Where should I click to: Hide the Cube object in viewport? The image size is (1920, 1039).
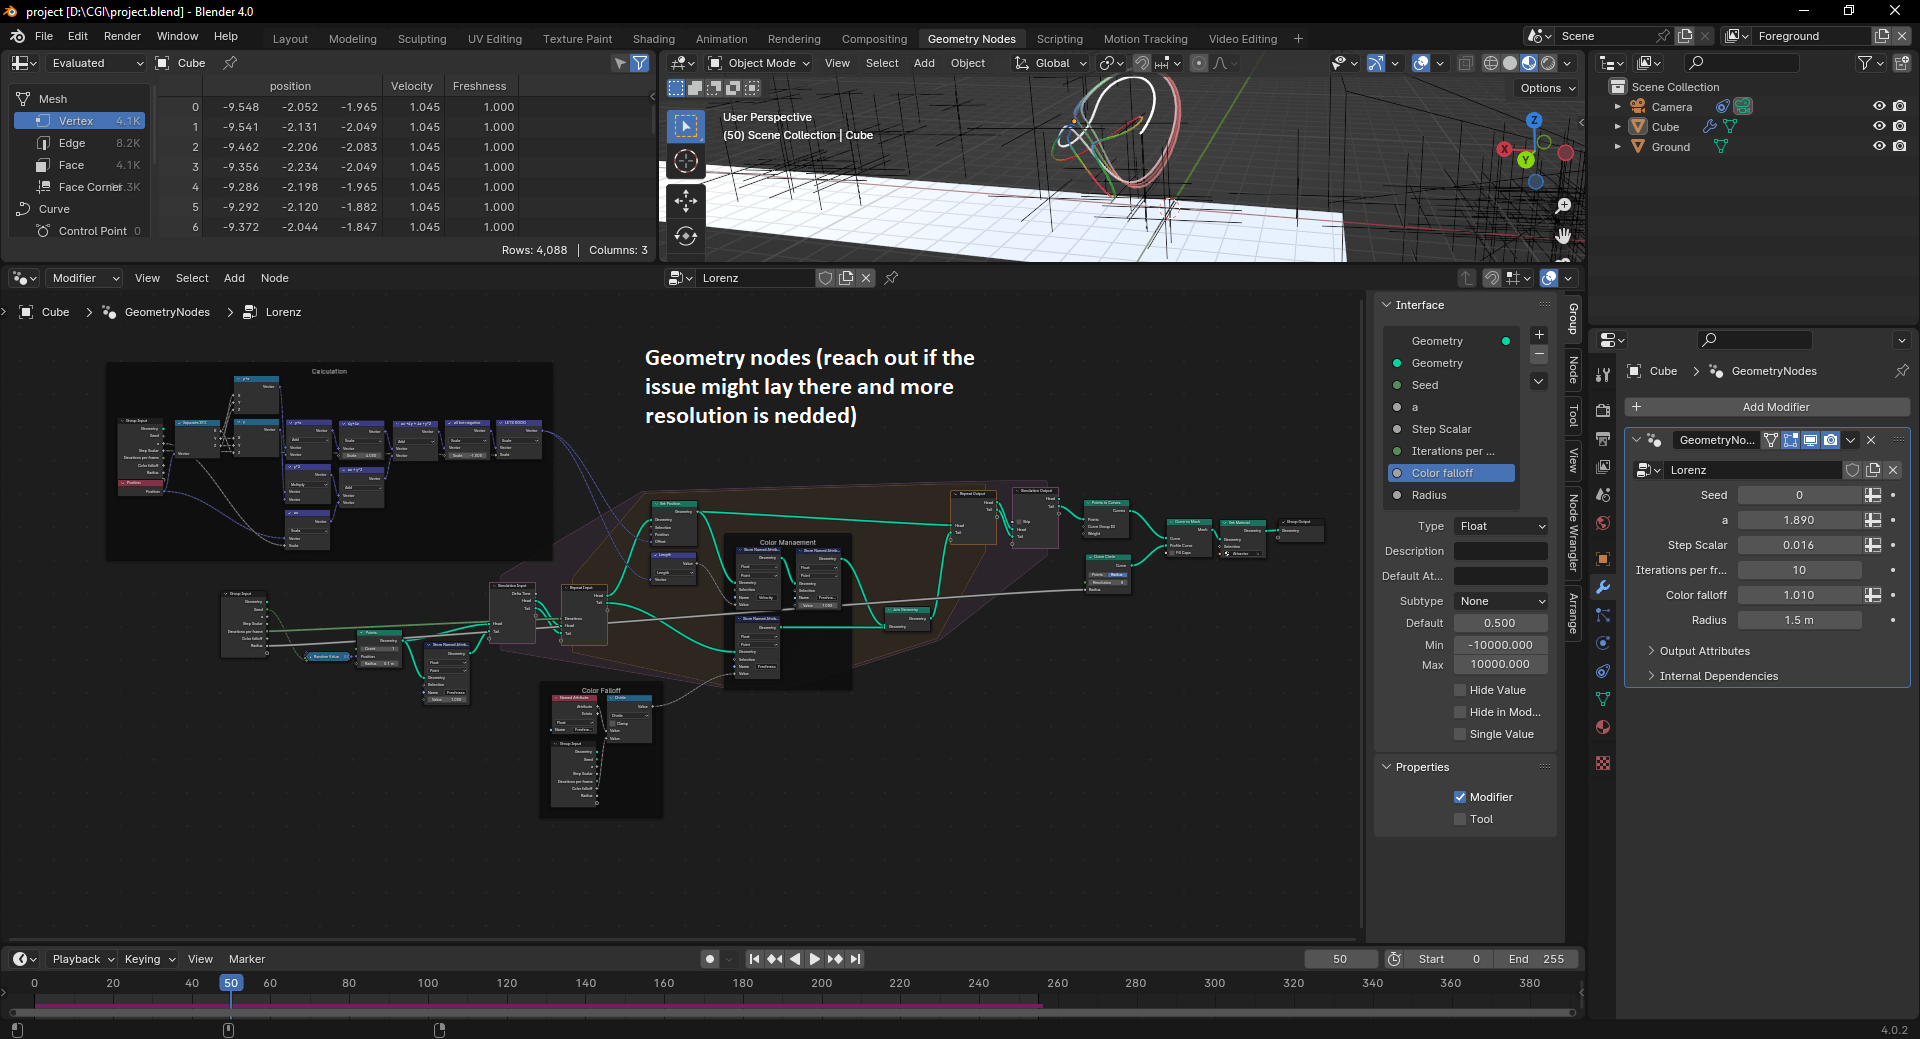coord(1879,126)
